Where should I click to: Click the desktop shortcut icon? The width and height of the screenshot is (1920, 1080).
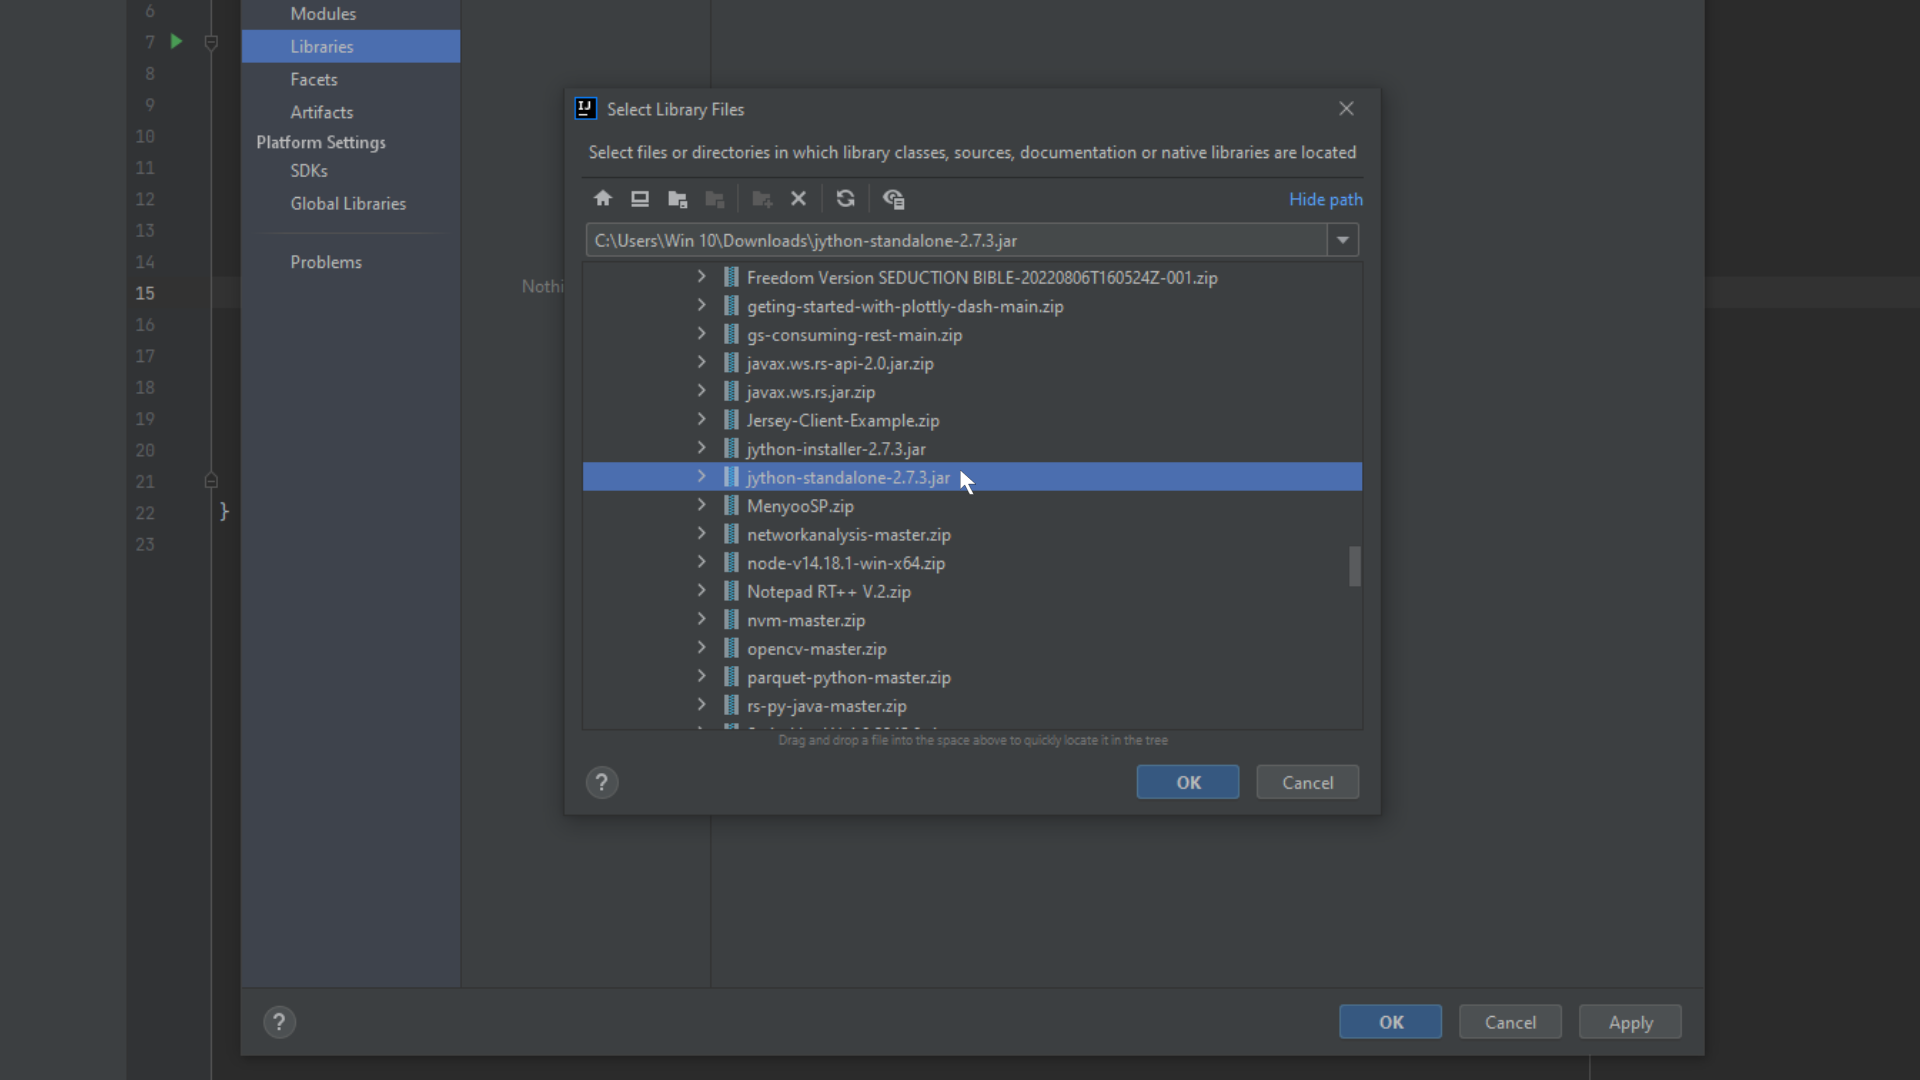pos(640,199)
